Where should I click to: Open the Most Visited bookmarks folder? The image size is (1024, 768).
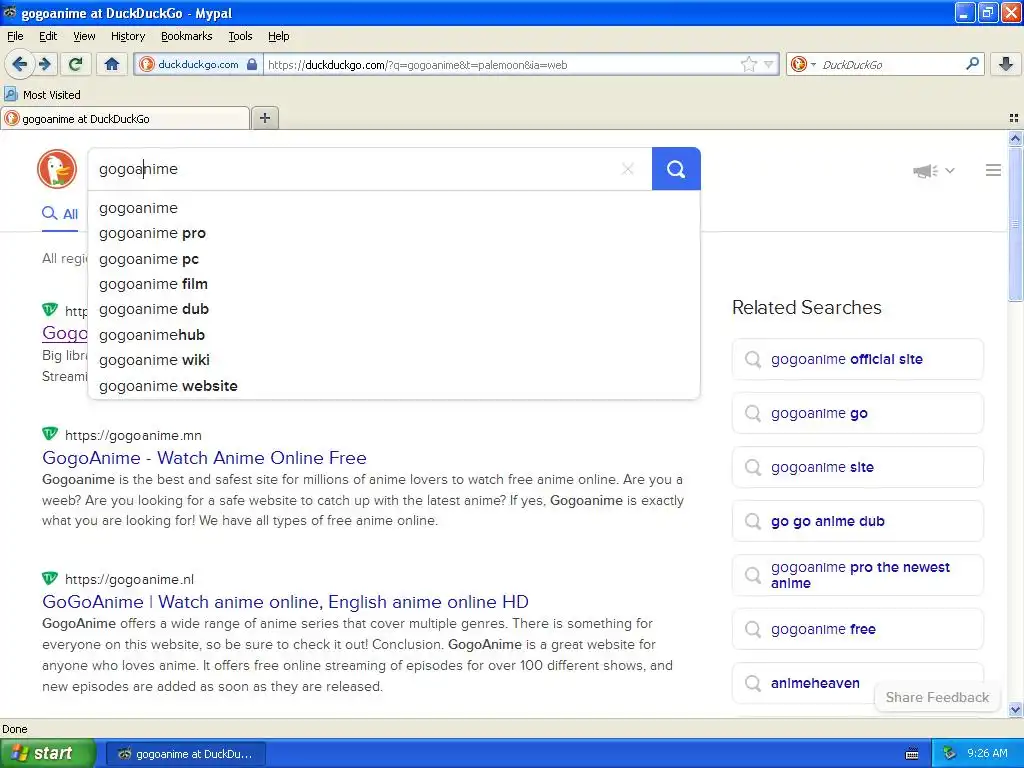(43, 95)
